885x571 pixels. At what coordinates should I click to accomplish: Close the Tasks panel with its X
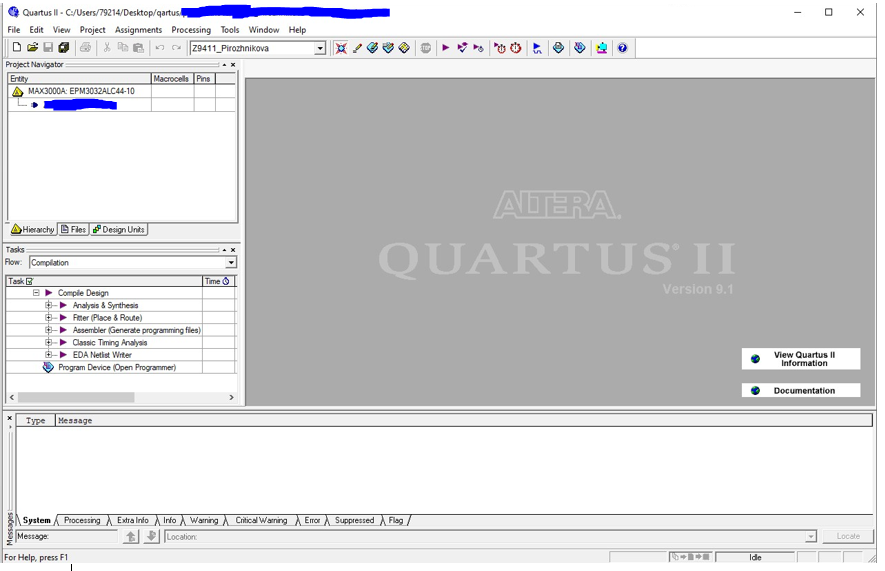tap(233, 250)
